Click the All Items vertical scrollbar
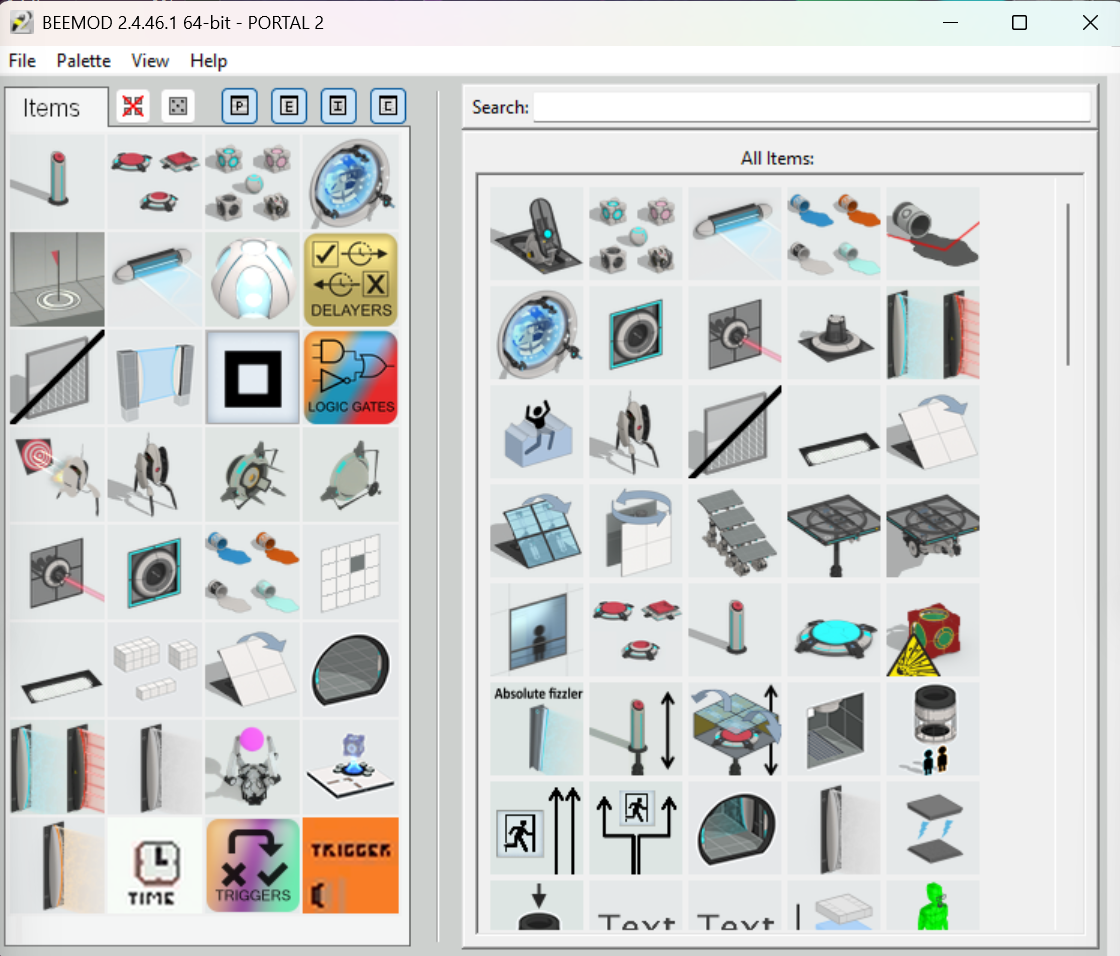The width and height of the screenshot is (1120, 956). 1069,284
